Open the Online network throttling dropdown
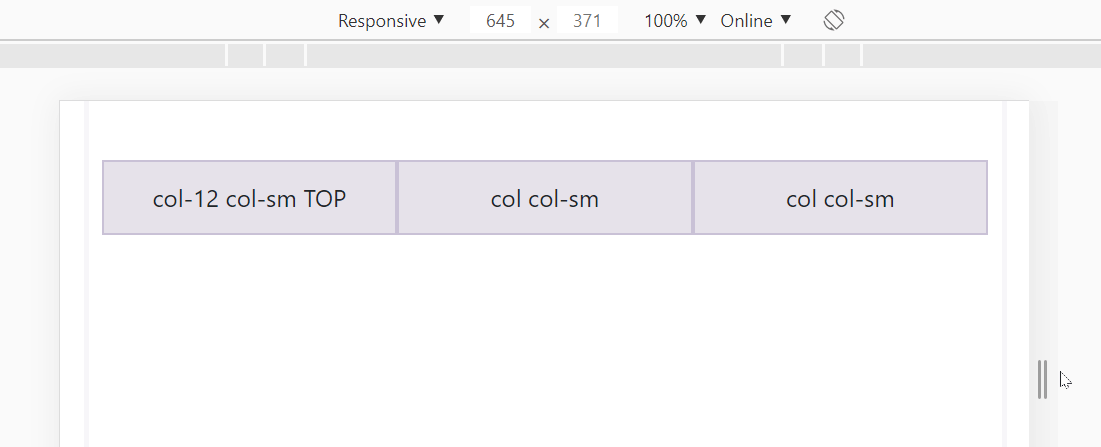Image resolution: width=1101 pixels, height=447 pixels. pos(756,21)
